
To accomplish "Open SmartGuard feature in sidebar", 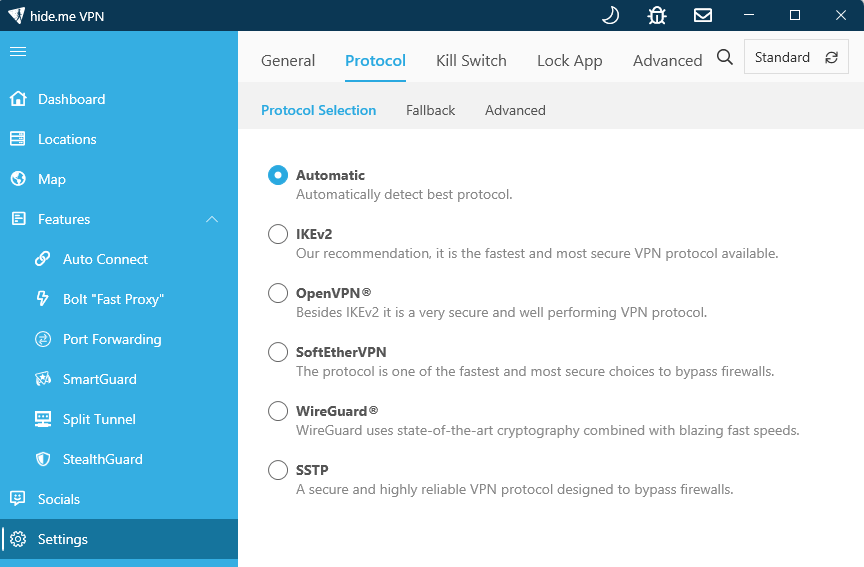I will [x=99, y=379].
